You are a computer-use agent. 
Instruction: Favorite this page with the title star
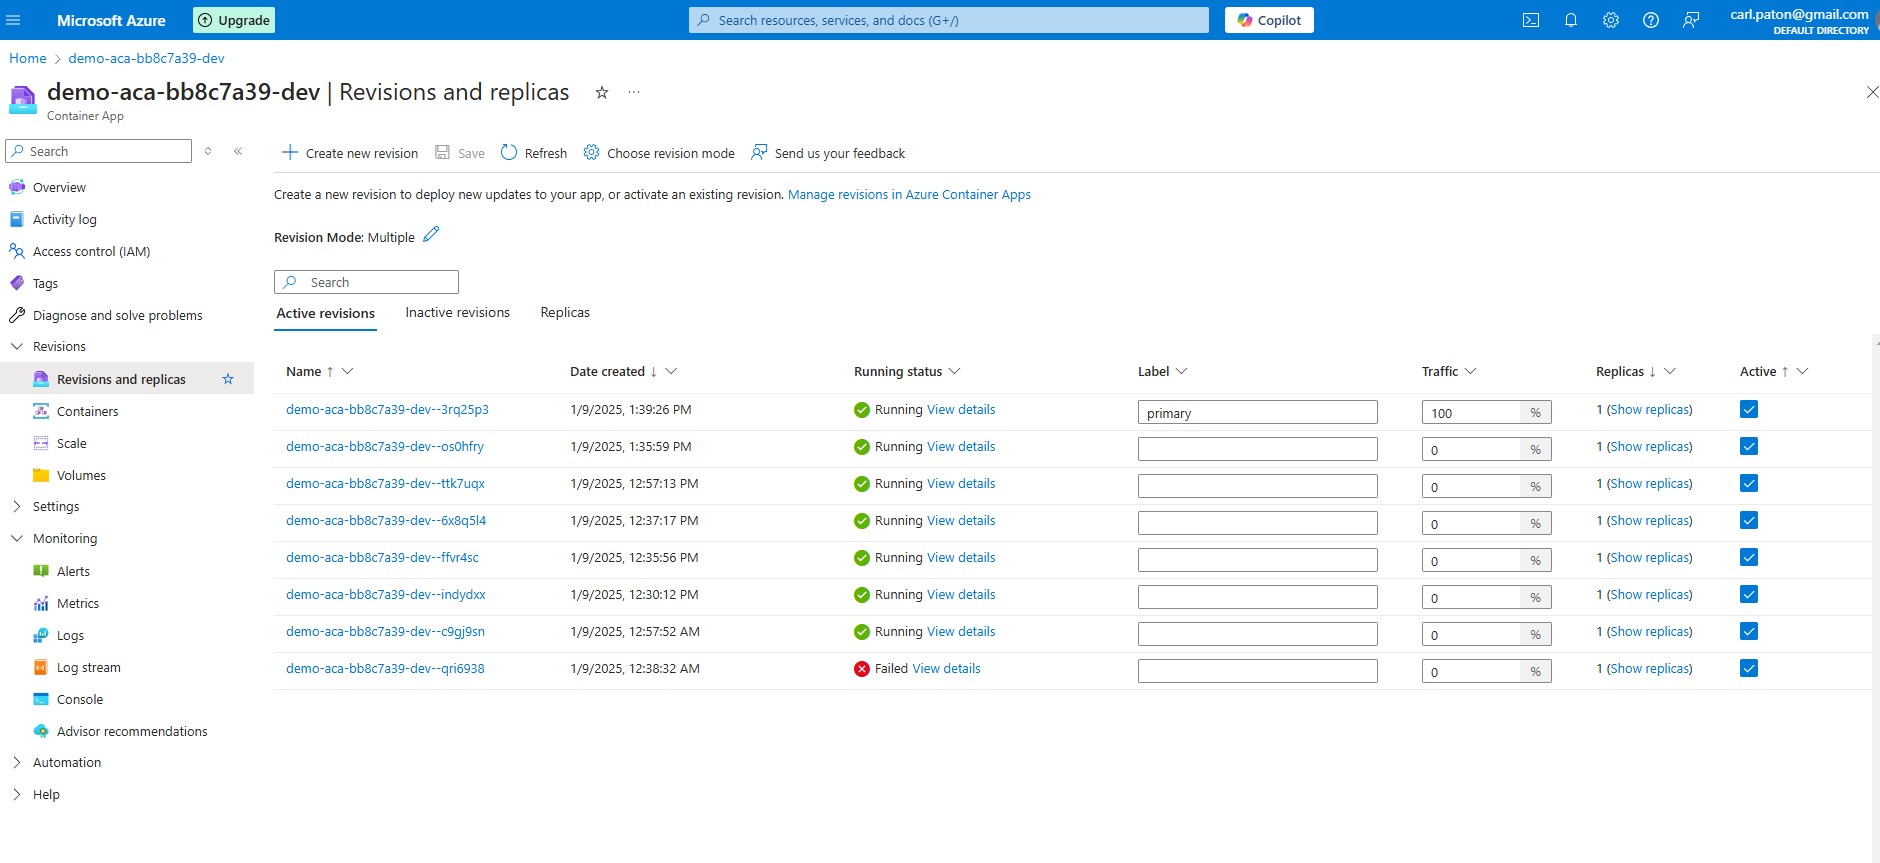[x=602, y=92]
